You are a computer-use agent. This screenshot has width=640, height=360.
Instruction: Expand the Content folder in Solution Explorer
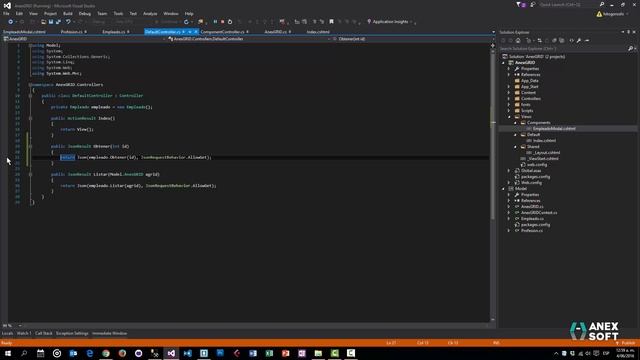pos(509,93)
